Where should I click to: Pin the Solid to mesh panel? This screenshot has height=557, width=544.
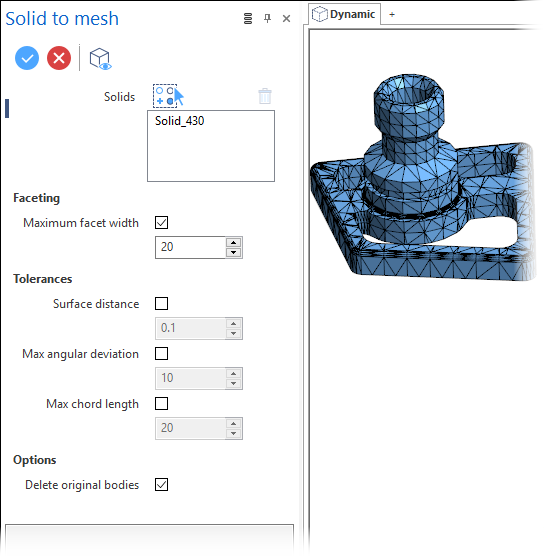268,18
